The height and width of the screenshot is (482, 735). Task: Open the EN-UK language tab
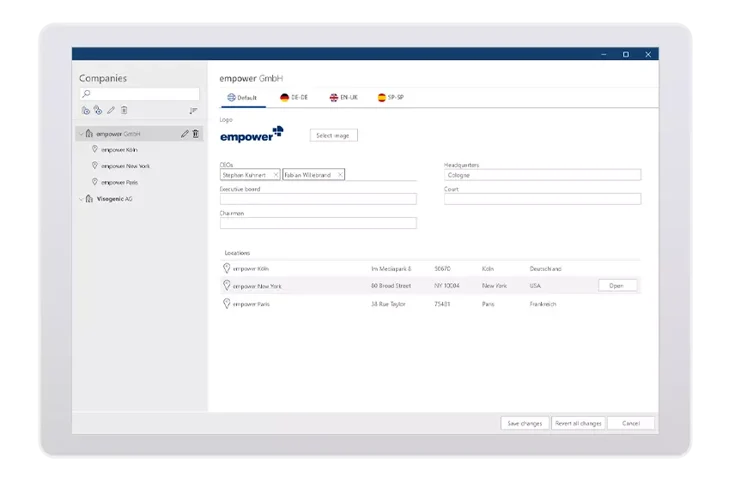coord(344,98)
